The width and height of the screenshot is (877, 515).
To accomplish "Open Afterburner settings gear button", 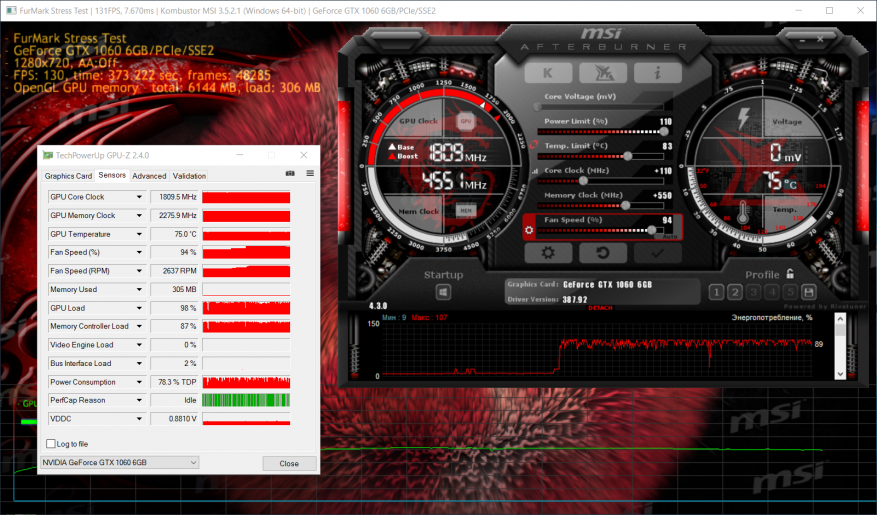I will coord(548,253).
